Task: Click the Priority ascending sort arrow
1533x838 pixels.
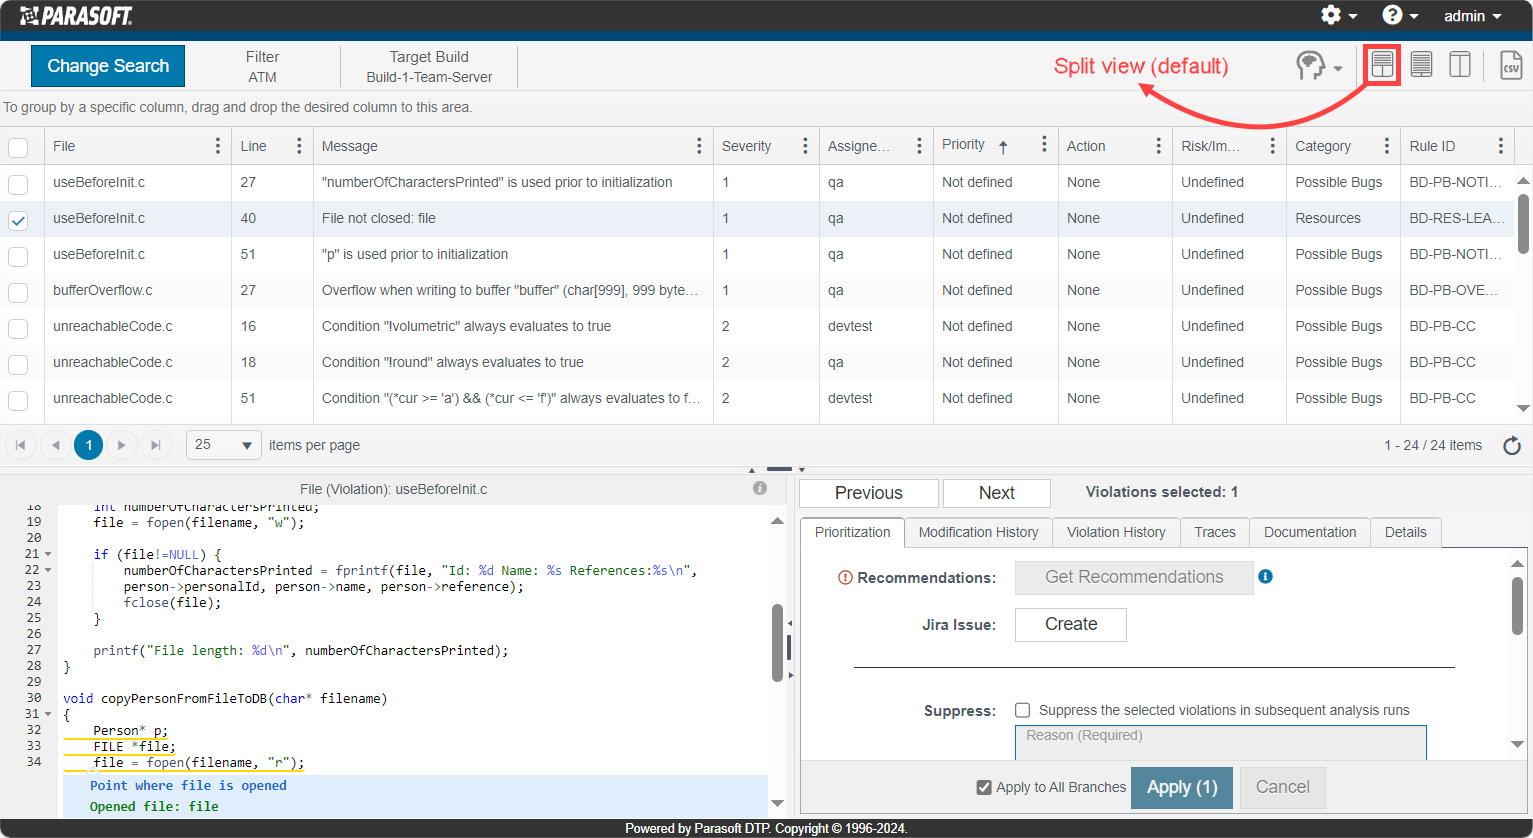Action: pyautogui.click(x=1003, y=147)
